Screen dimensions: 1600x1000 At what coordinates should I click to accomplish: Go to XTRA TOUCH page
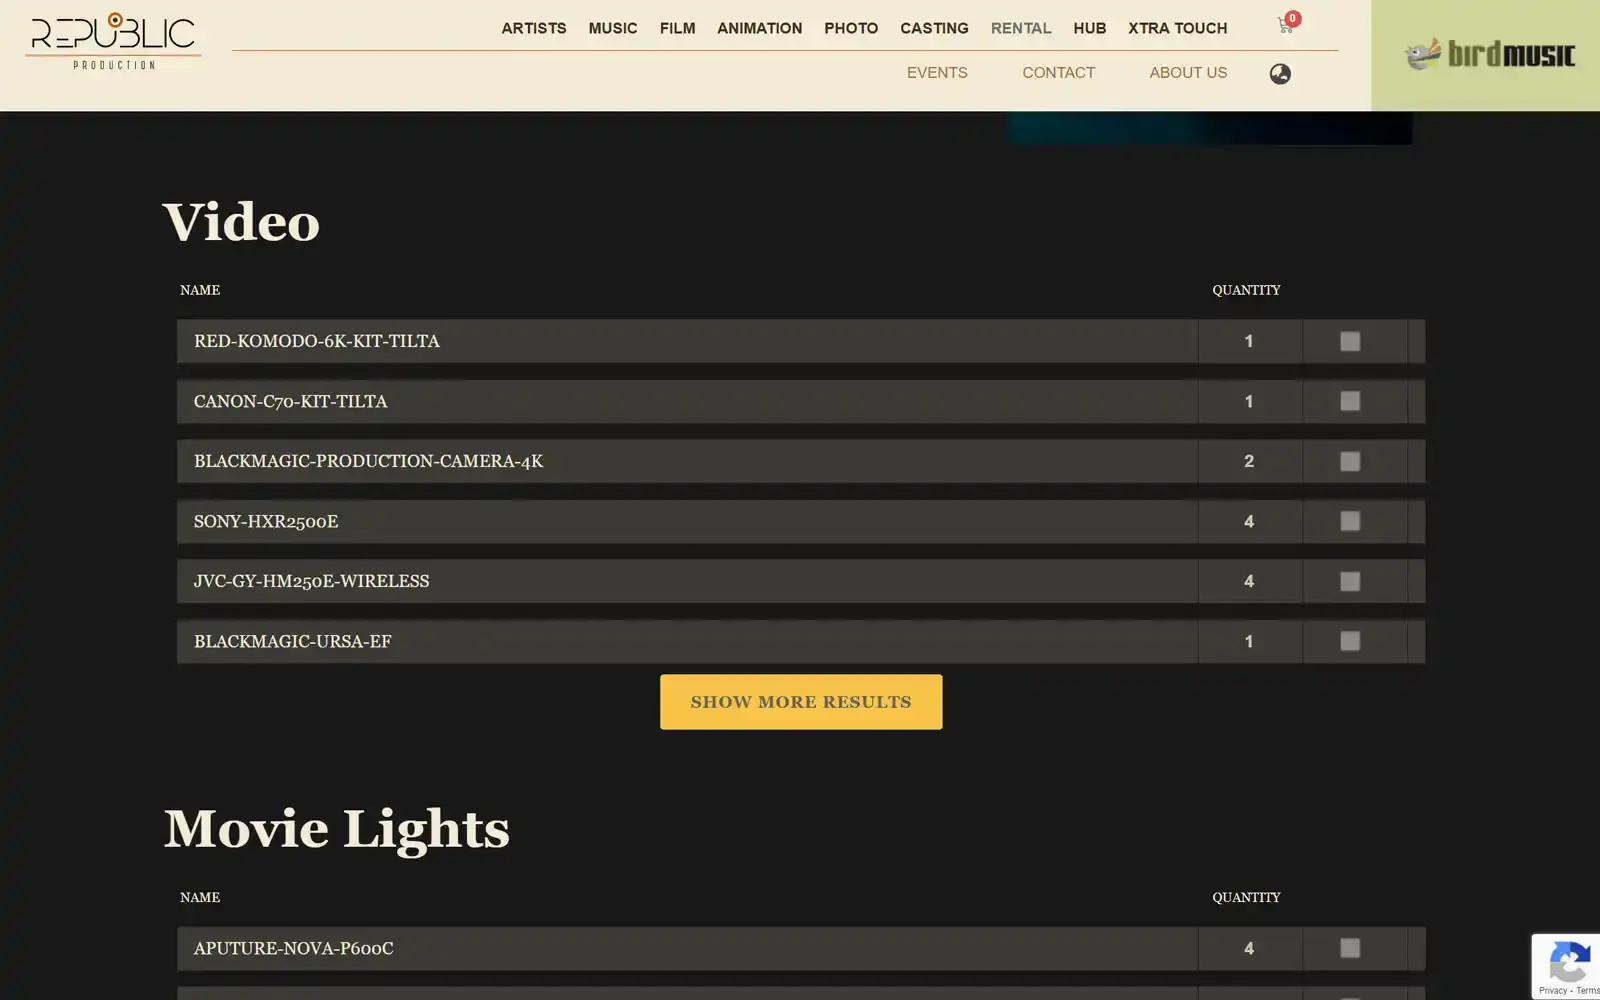[x=1178, y=28]
